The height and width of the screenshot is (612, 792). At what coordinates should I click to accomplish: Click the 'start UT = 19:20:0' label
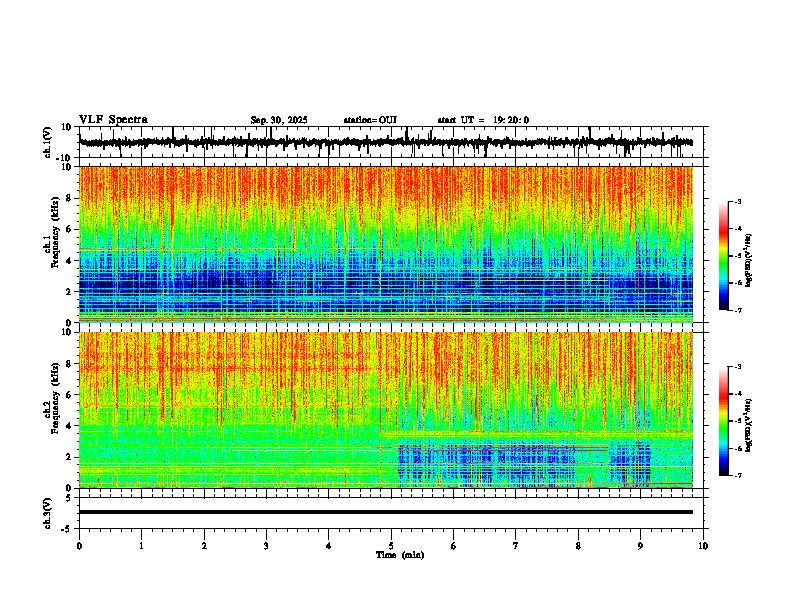(x=483, y=120)
